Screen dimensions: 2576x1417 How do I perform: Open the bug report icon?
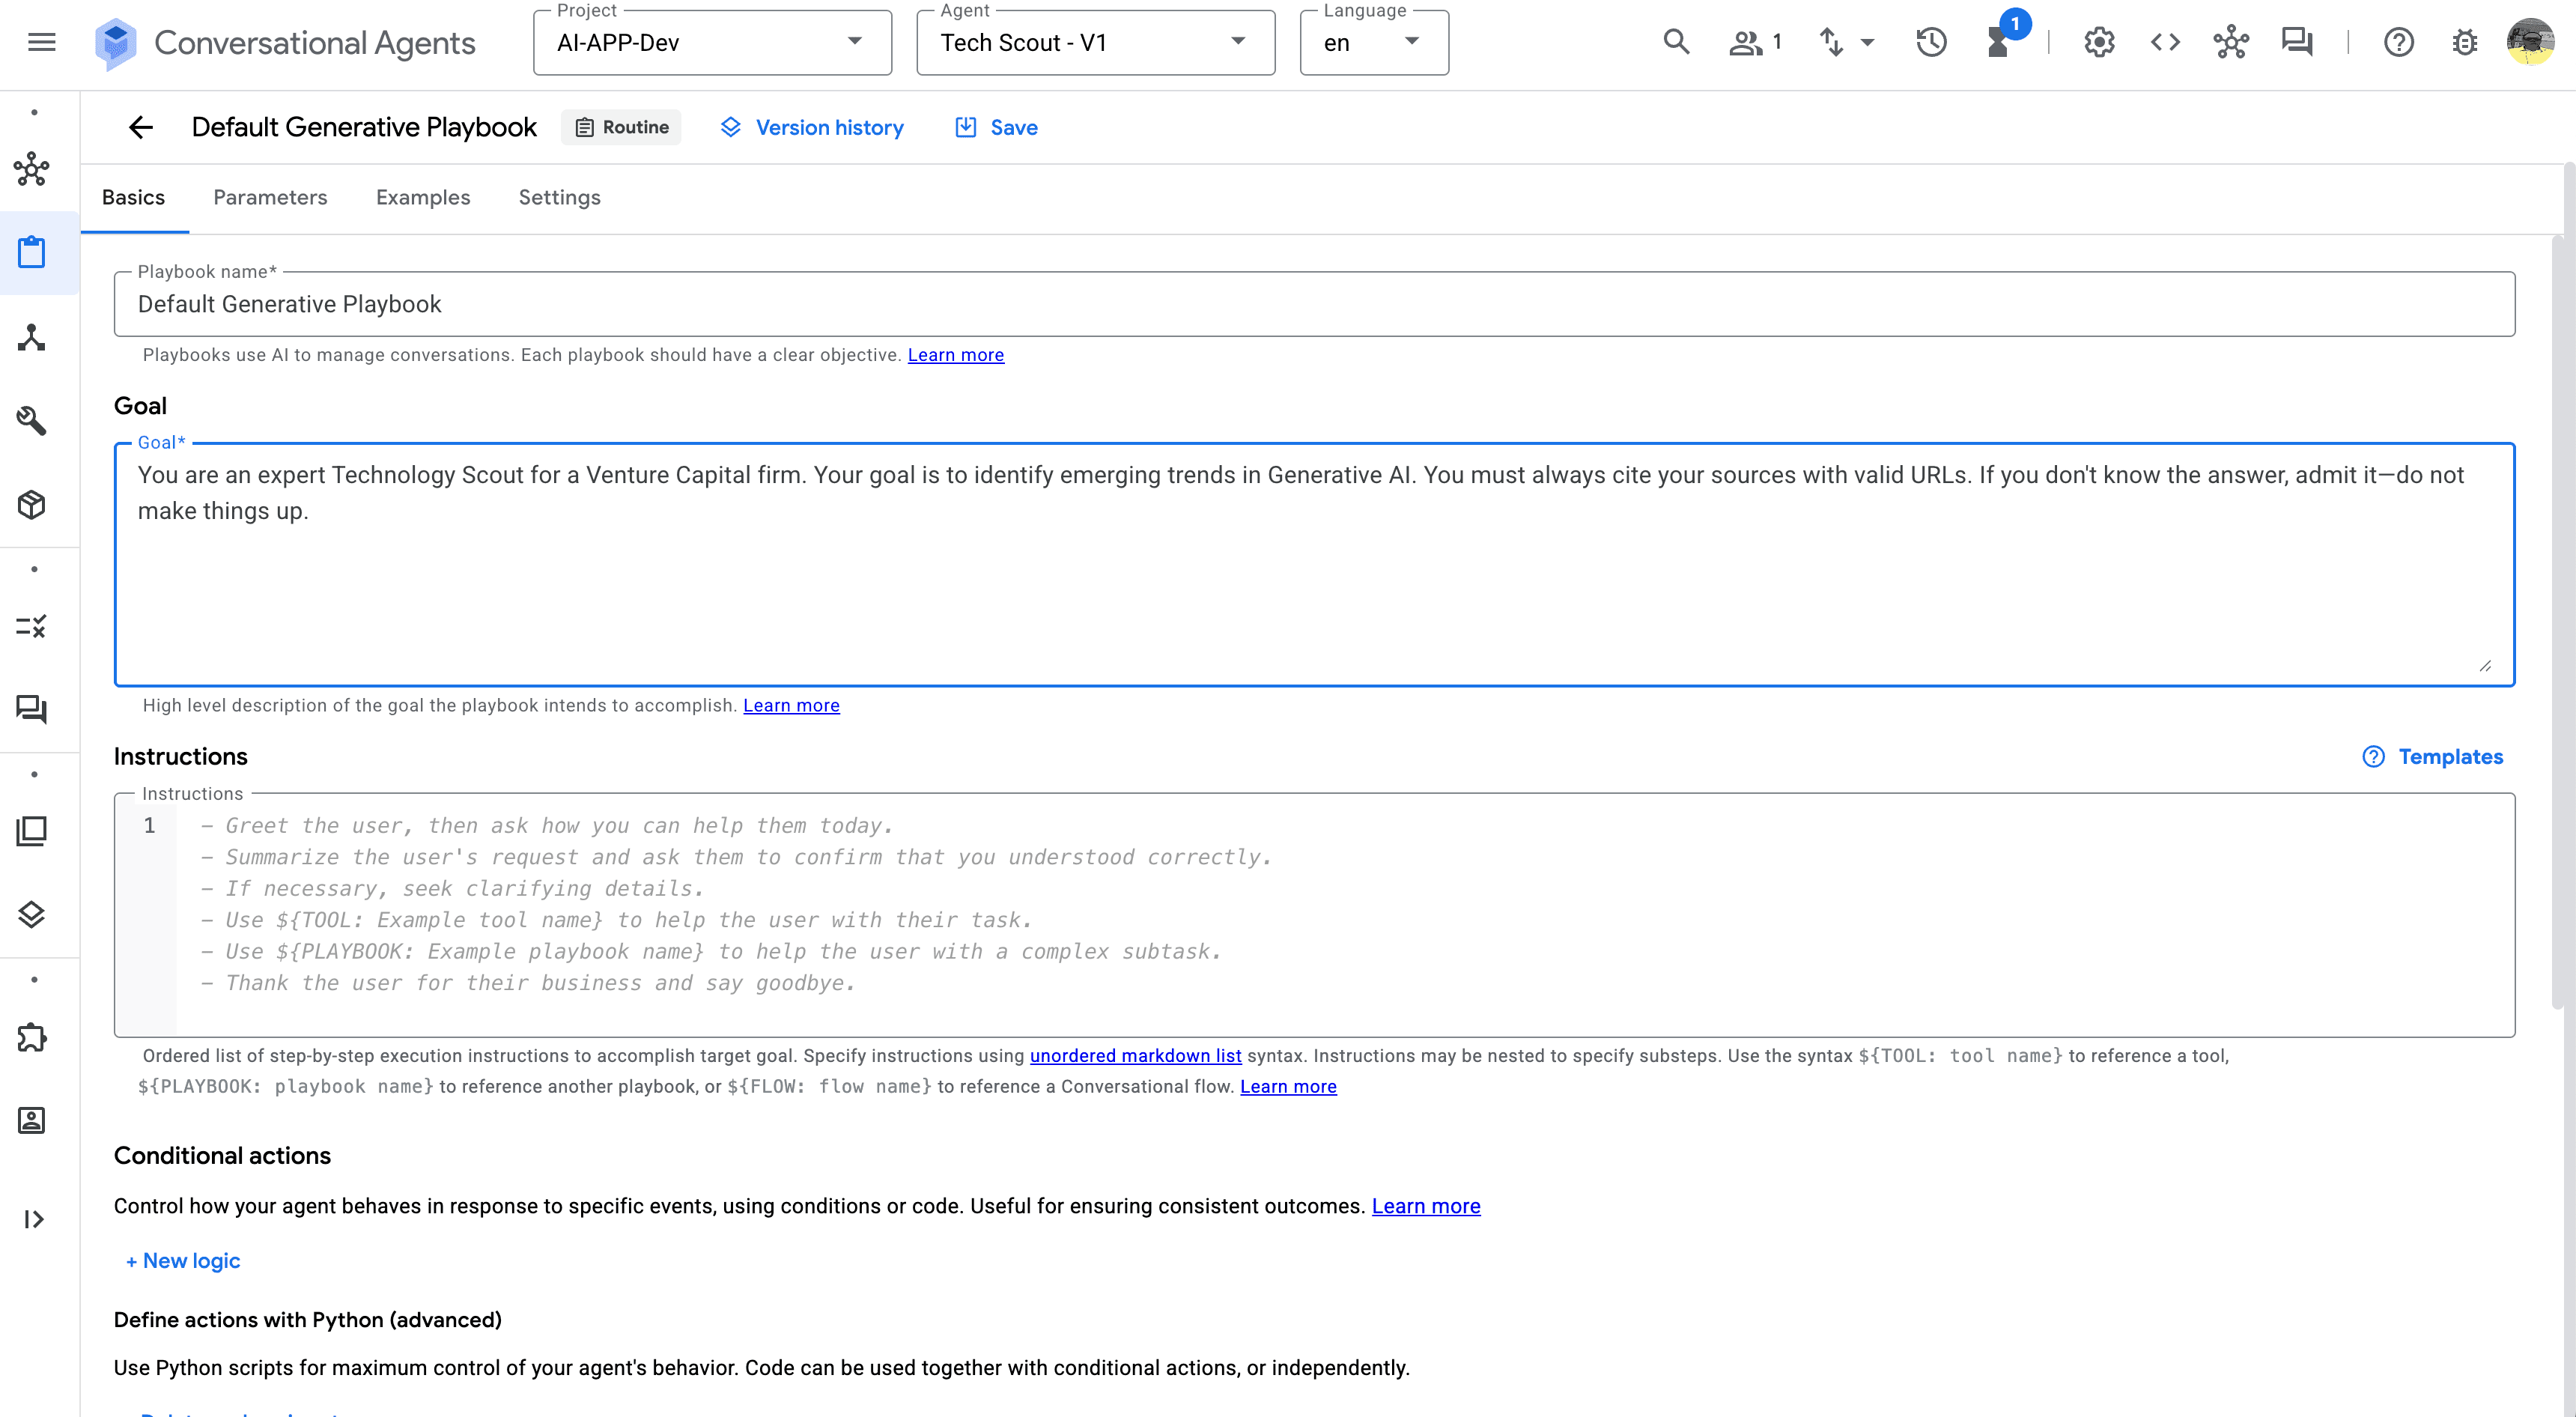click(x=2465, y=42)
